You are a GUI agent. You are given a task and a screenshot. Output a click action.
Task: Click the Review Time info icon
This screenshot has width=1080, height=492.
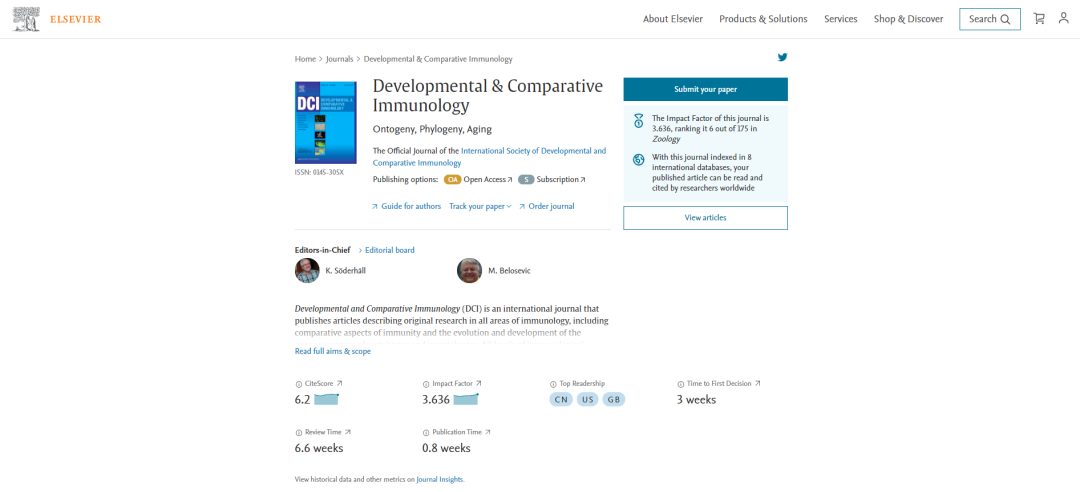click(298, 432)
